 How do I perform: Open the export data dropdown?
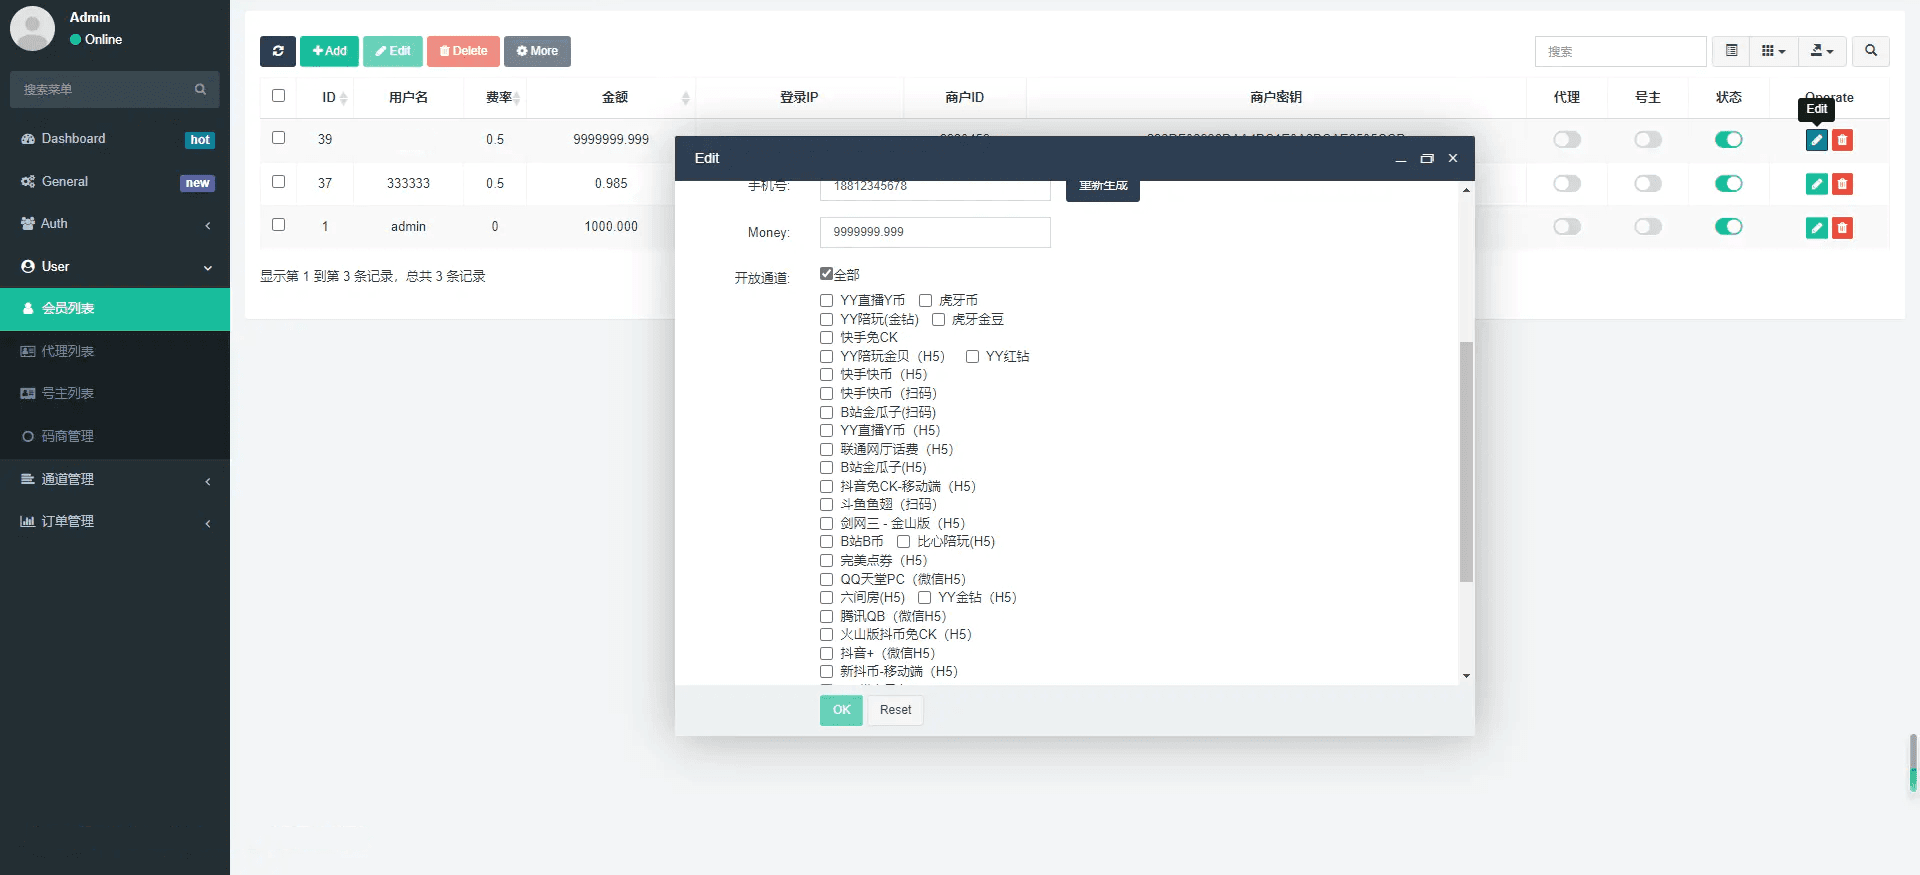[x=1822, y=51]
